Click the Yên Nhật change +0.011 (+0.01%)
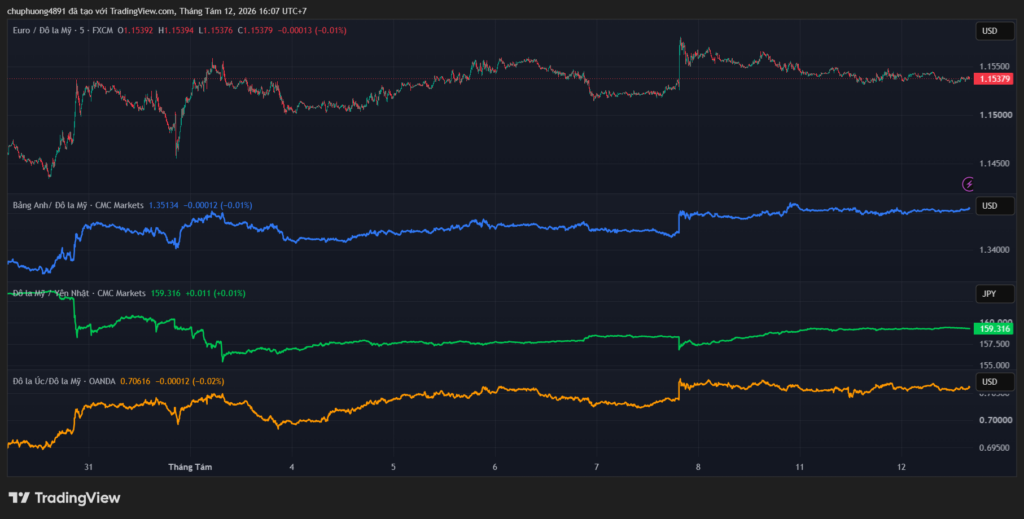 216,294
